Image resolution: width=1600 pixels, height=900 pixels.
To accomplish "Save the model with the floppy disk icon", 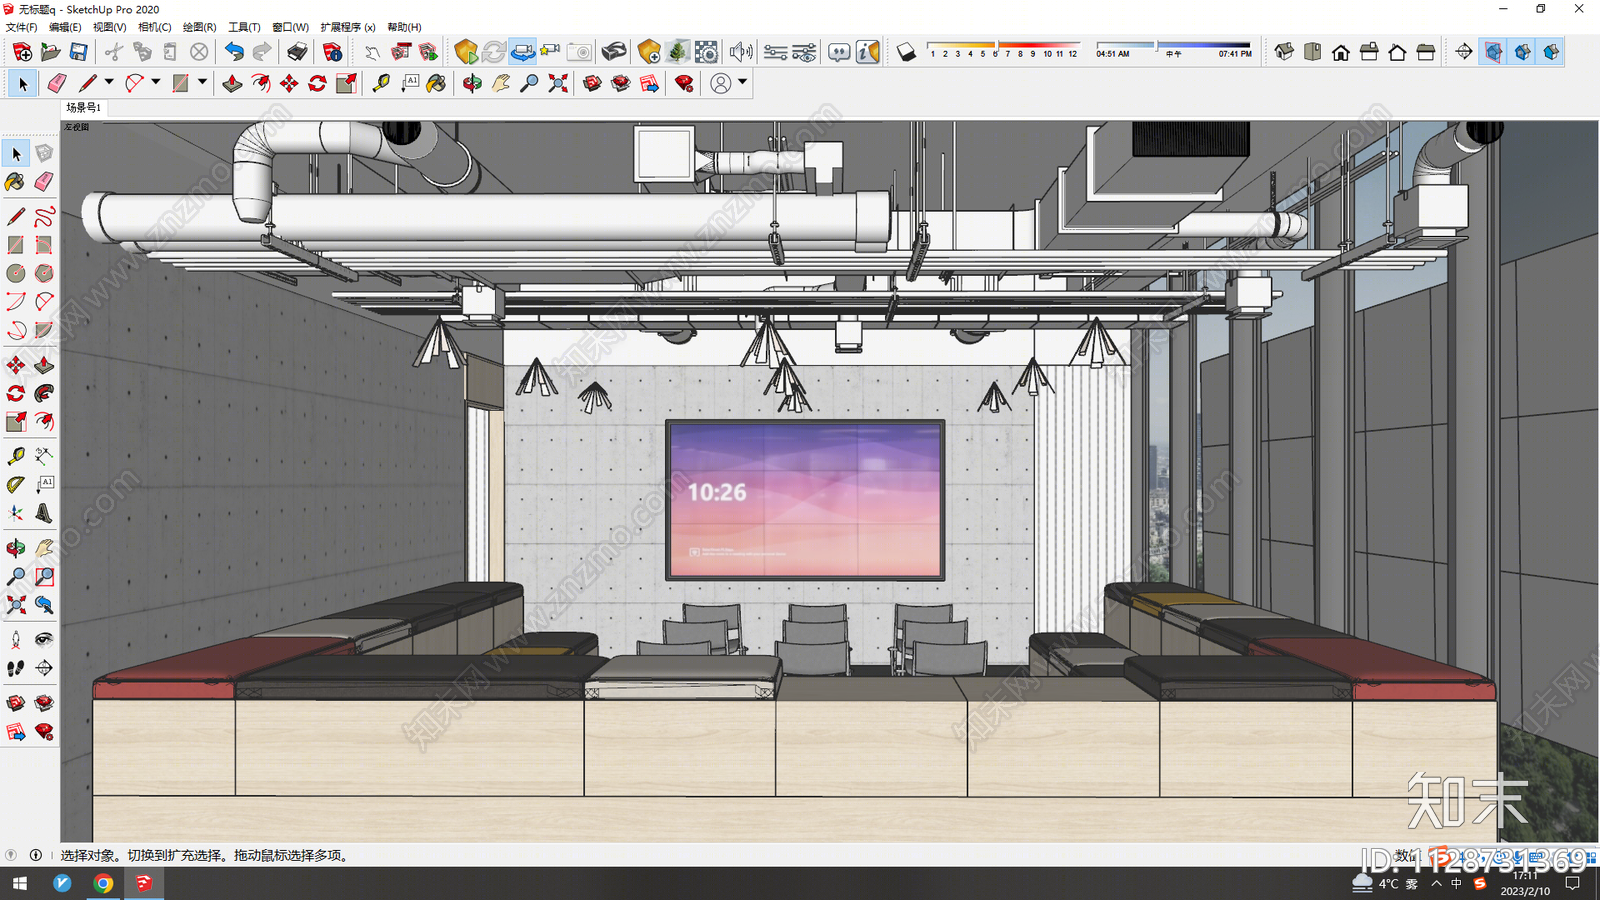I will 78,52.
